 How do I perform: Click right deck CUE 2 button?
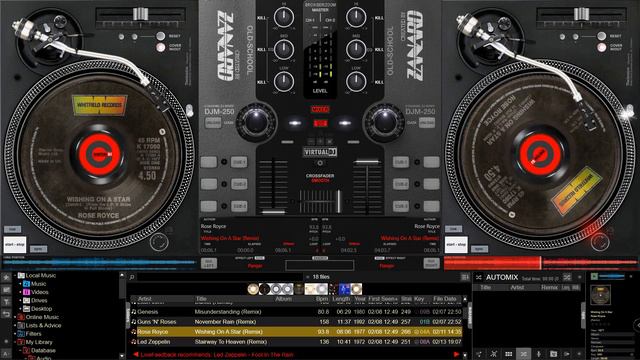pyautogui.click(x=400, y=184)
